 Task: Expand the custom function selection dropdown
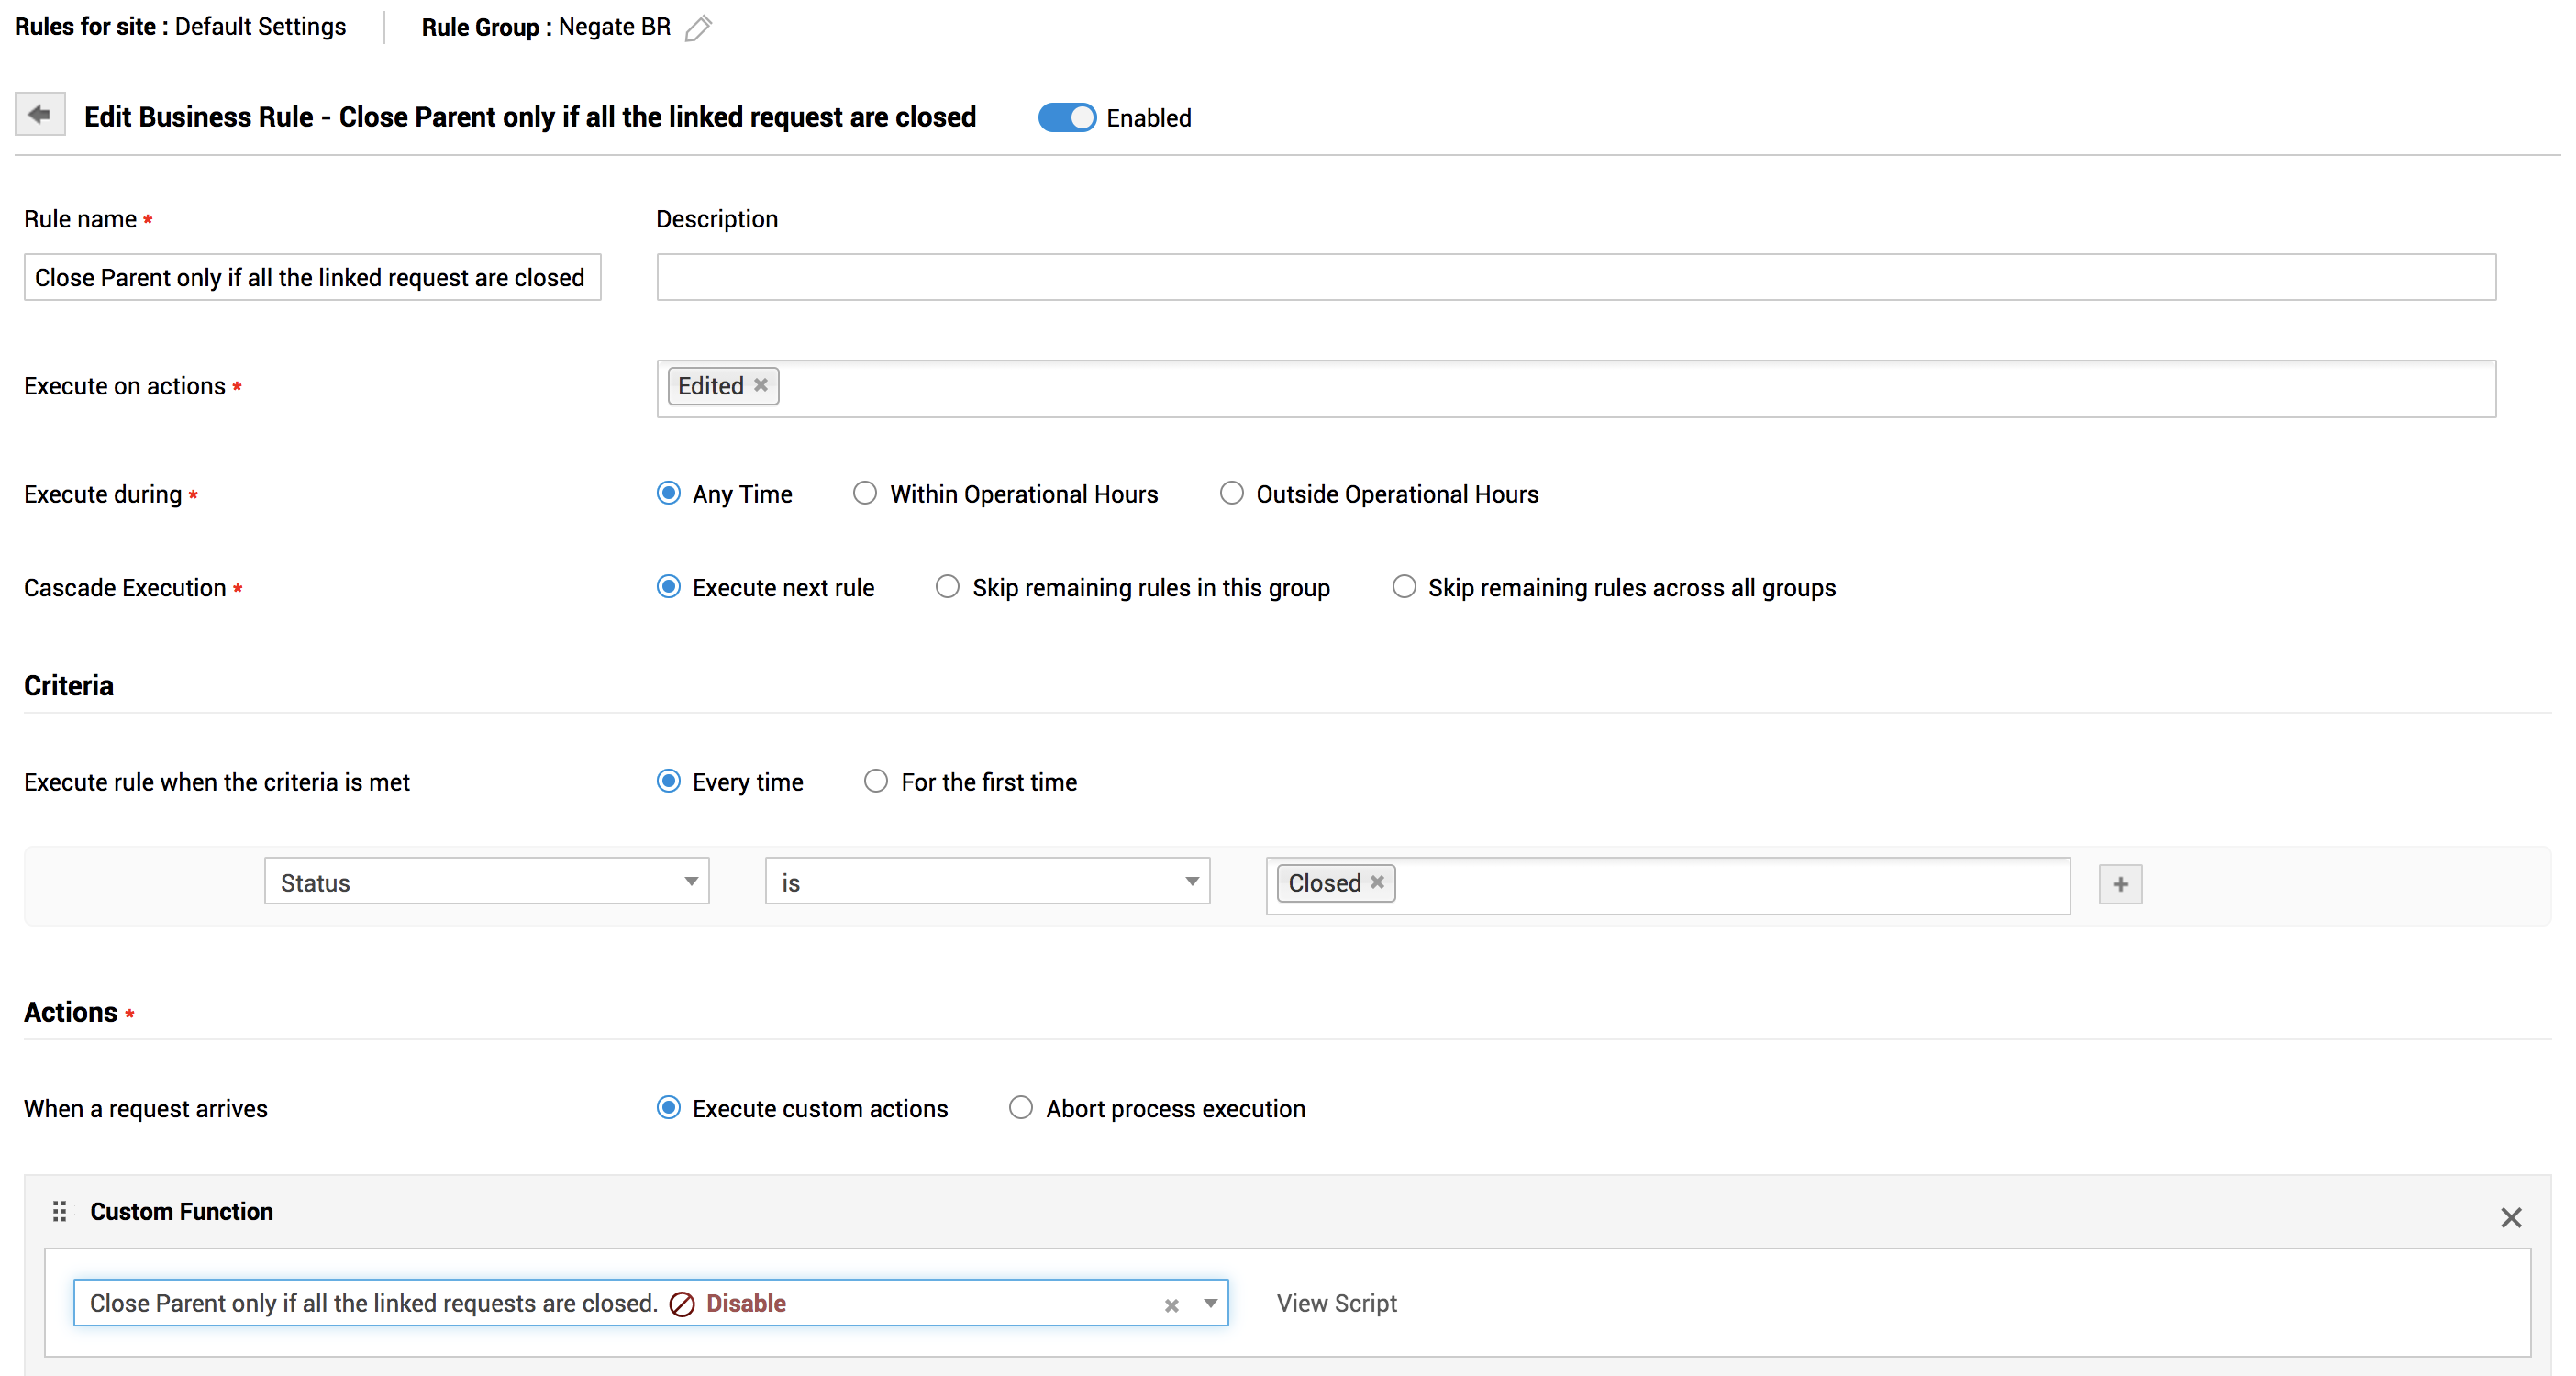click(x=1210, y=1303)
